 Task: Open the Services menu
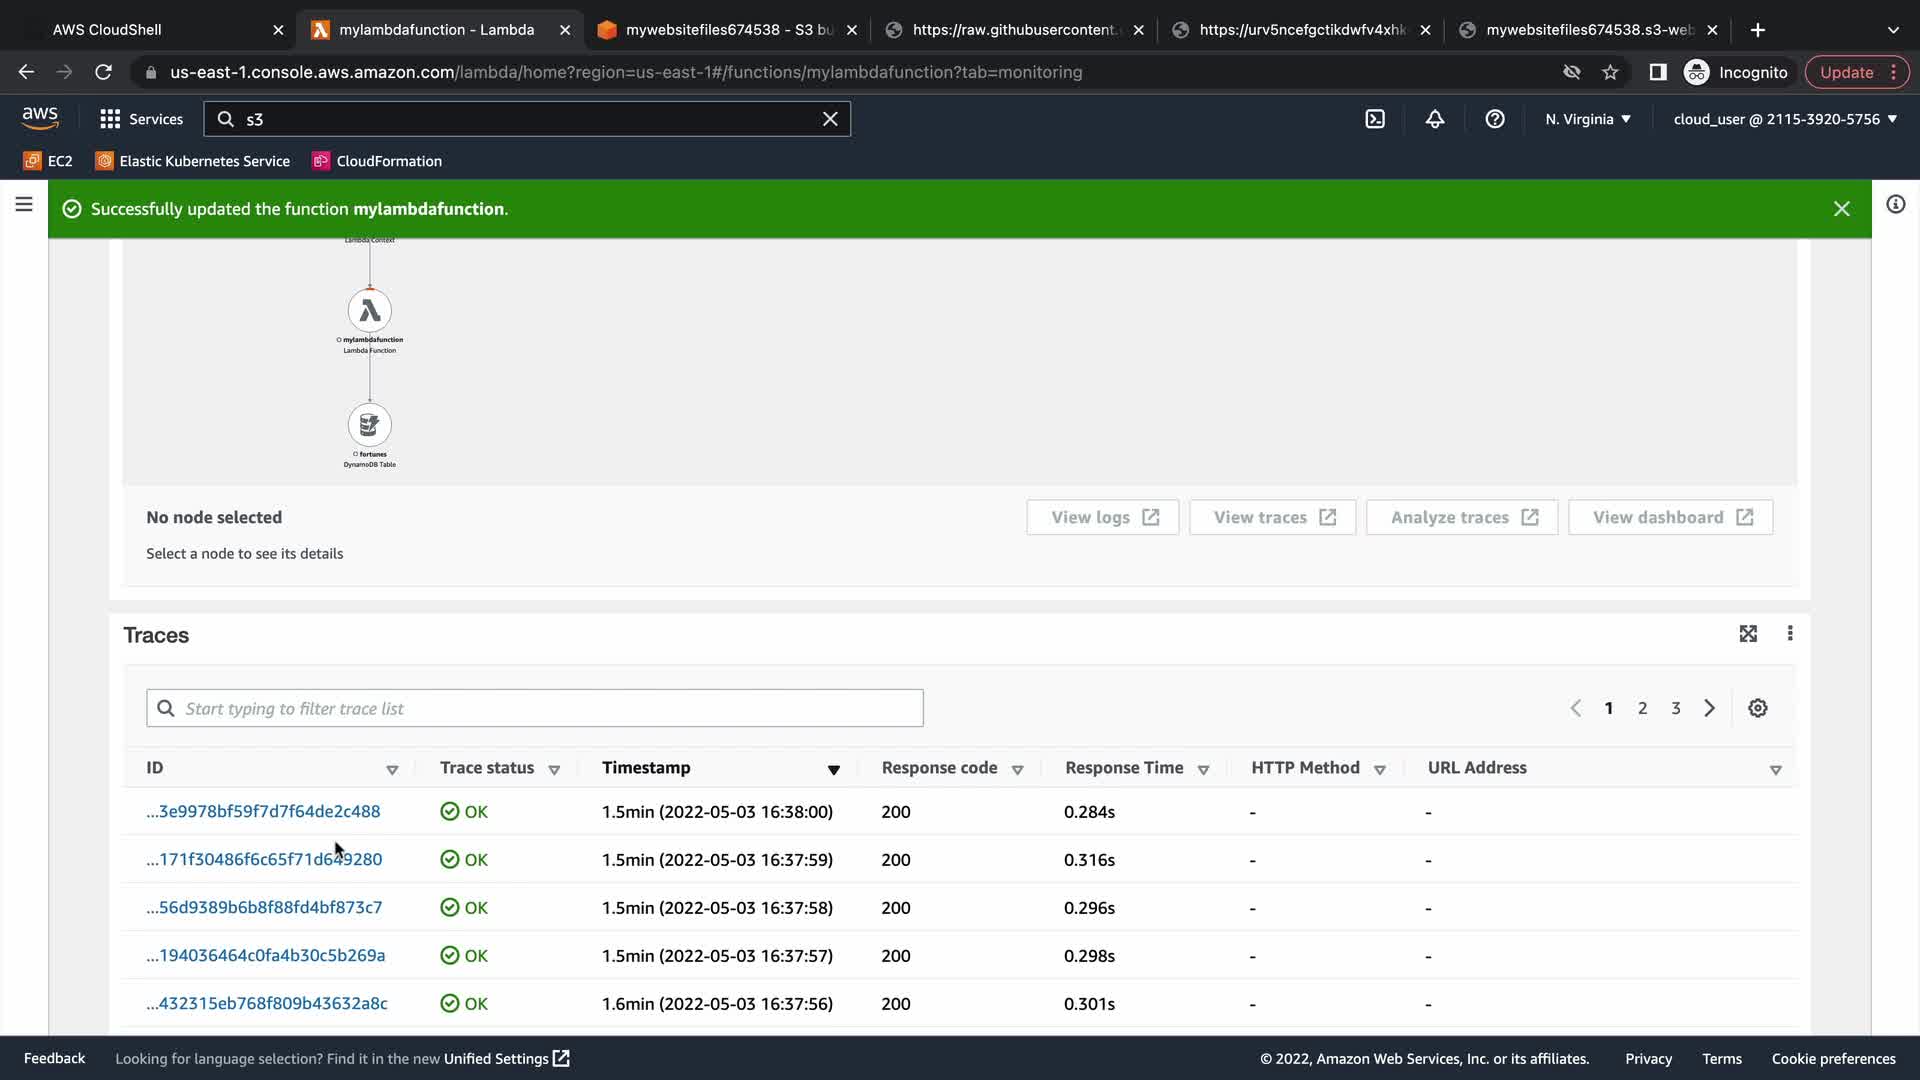tap(142, 119)
